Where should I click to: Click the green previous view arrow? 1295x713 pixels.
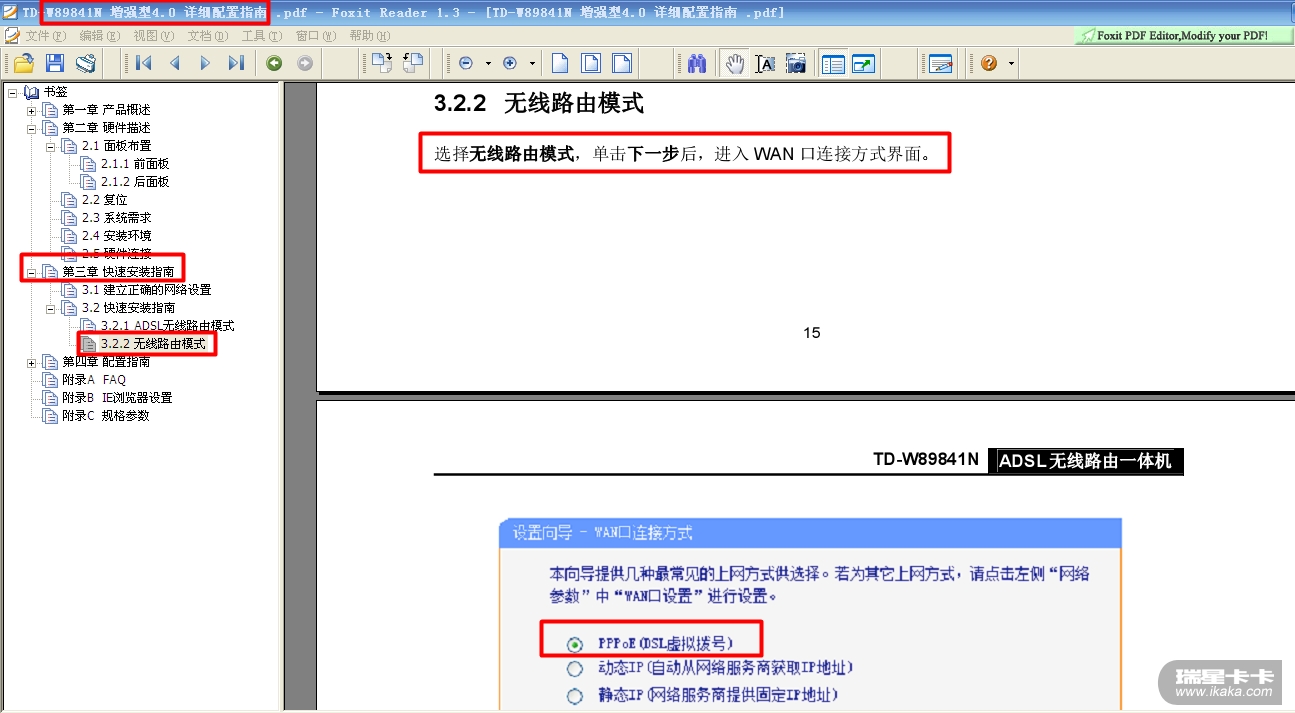(x=274, y=63)
